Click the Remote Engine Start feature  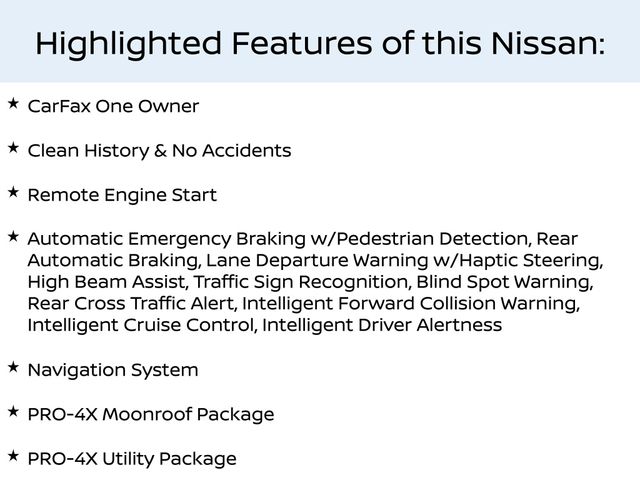pos(122,195)
